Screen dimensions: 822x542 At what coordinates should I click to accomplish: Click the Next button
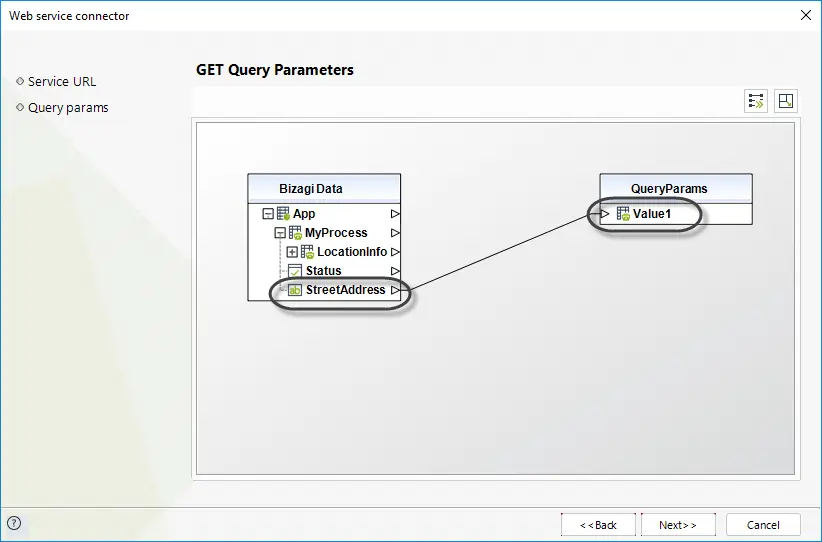(678, 525)
